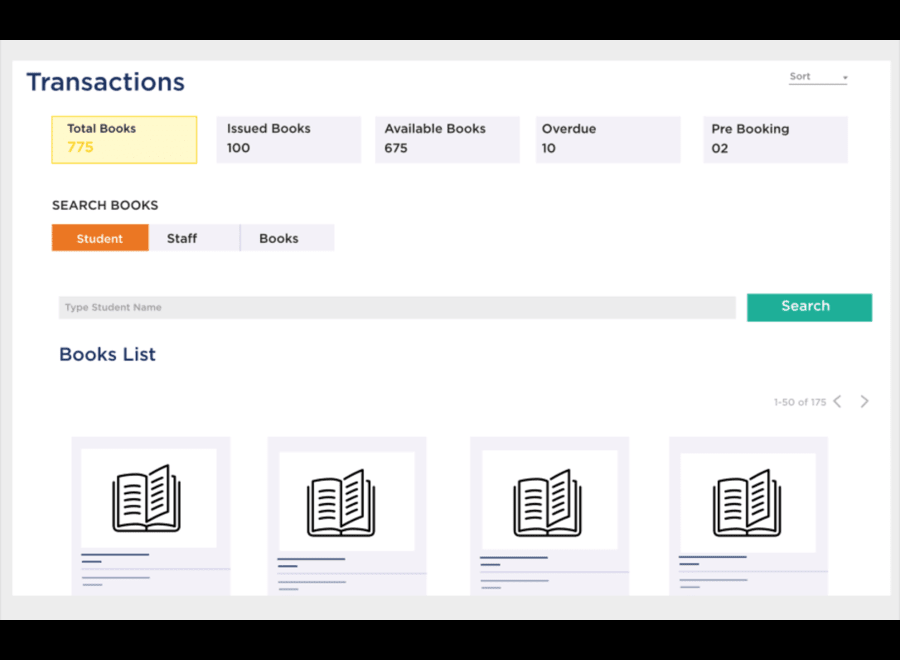Click the second book icon in Books List
Screen dimensions: 900x660
[342, 502]
